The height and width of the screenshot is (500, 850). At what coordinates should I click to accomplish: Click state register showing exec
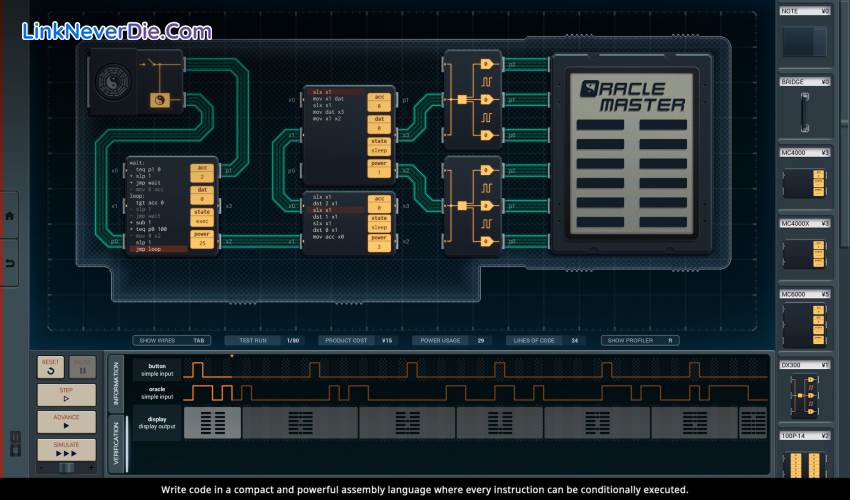202,216
